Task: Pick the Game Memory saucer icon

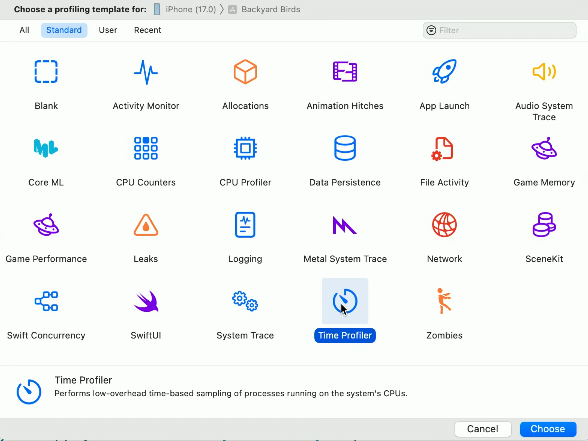Action: [x=544, y=148]
